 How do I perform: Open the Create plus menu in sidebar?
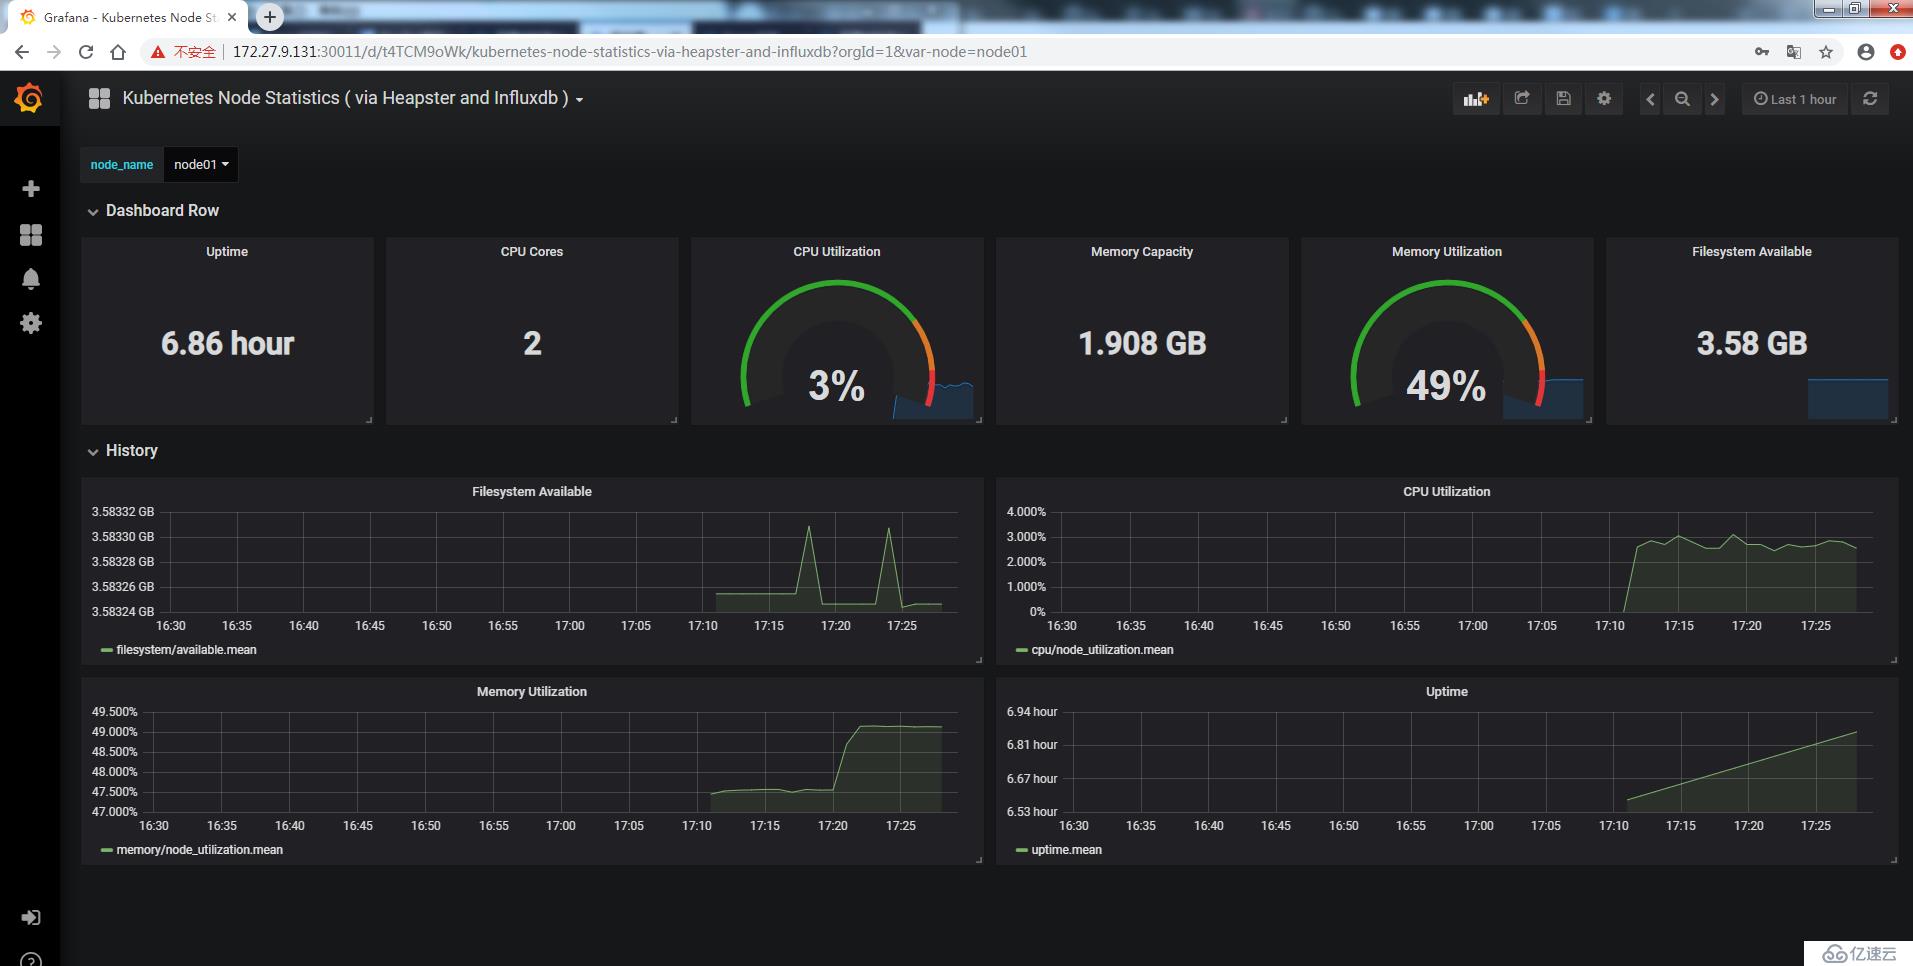pyautogui.click(x=31, y=189)
